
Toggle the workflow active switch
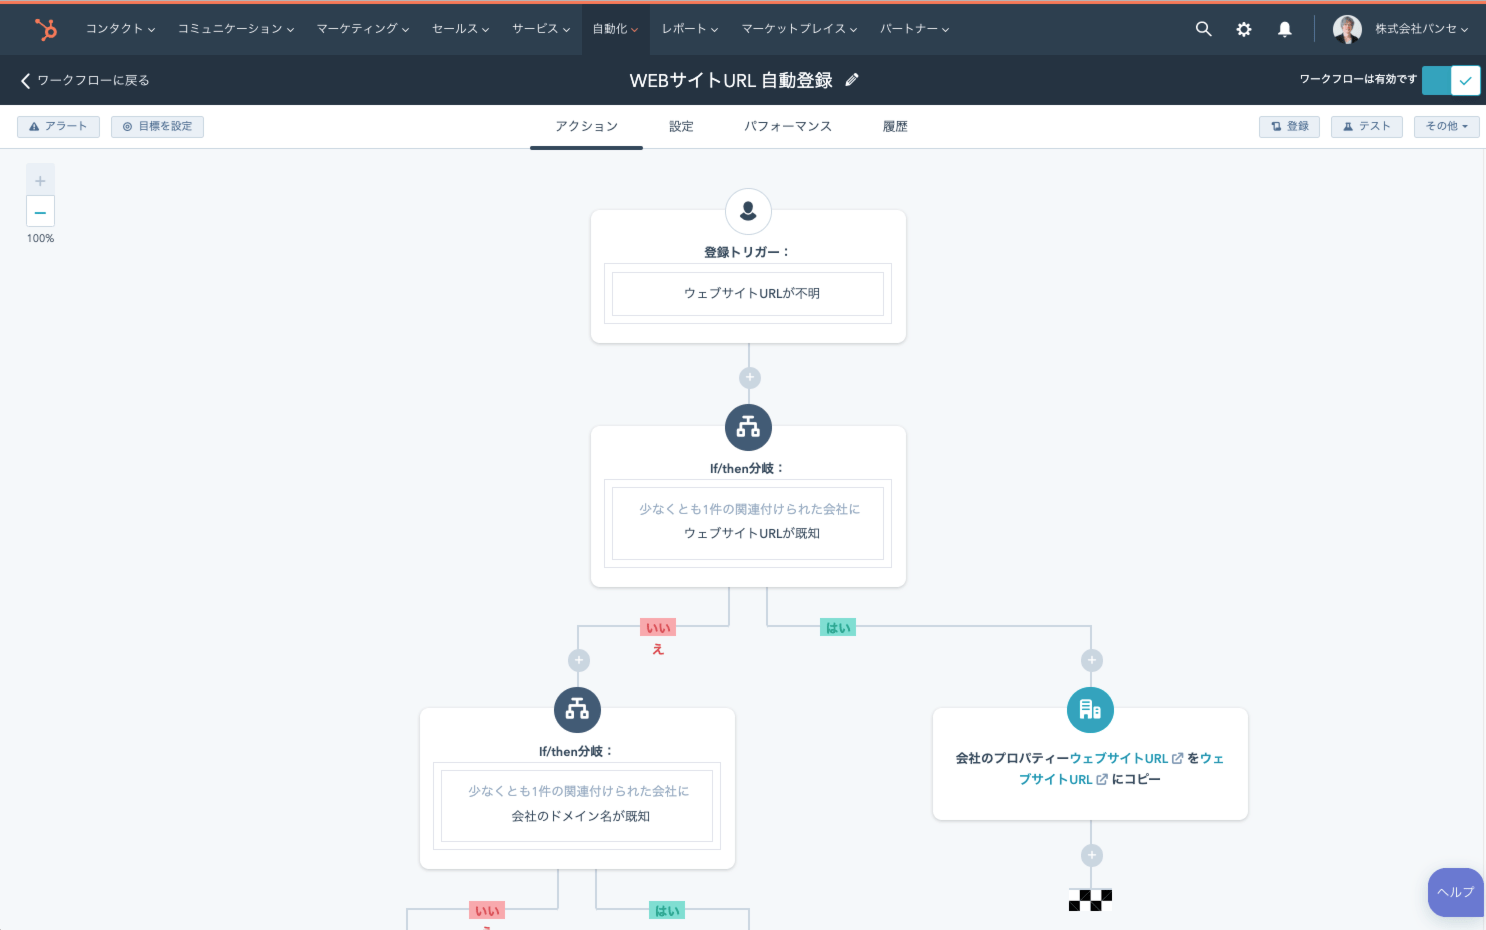1450,80
